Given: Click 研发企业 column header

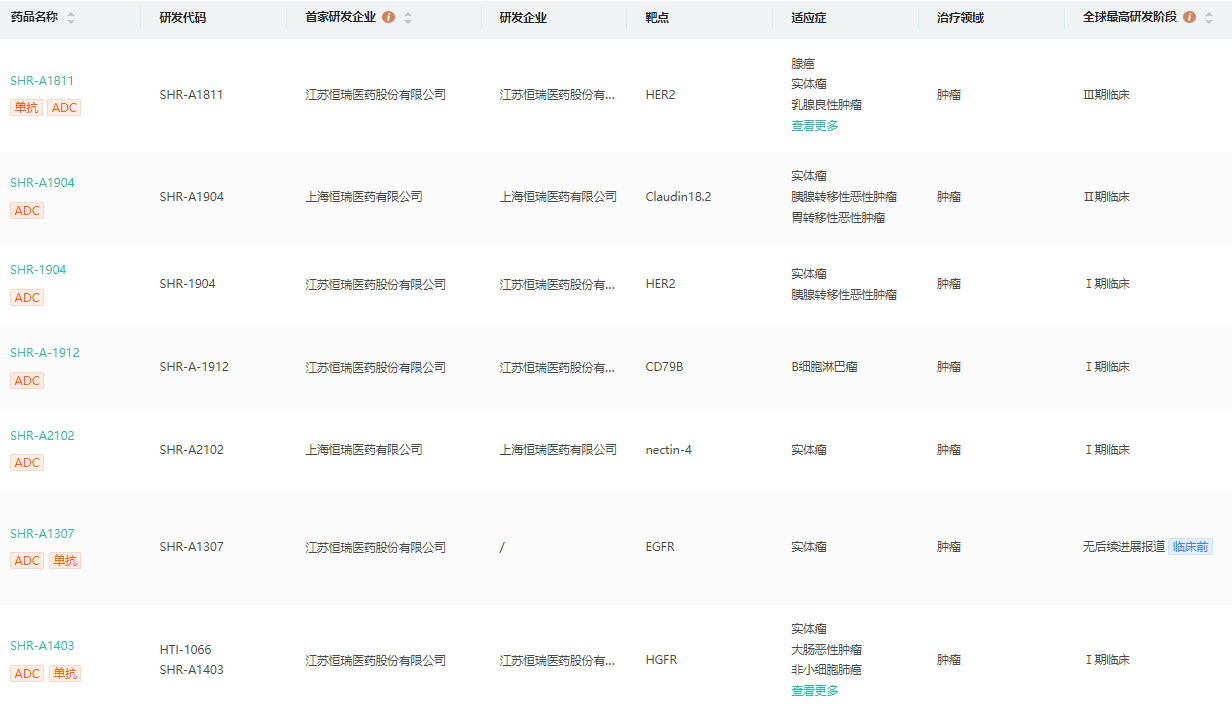Looking at the screenshot, I should pyautogui.click(x=523, y=18).
